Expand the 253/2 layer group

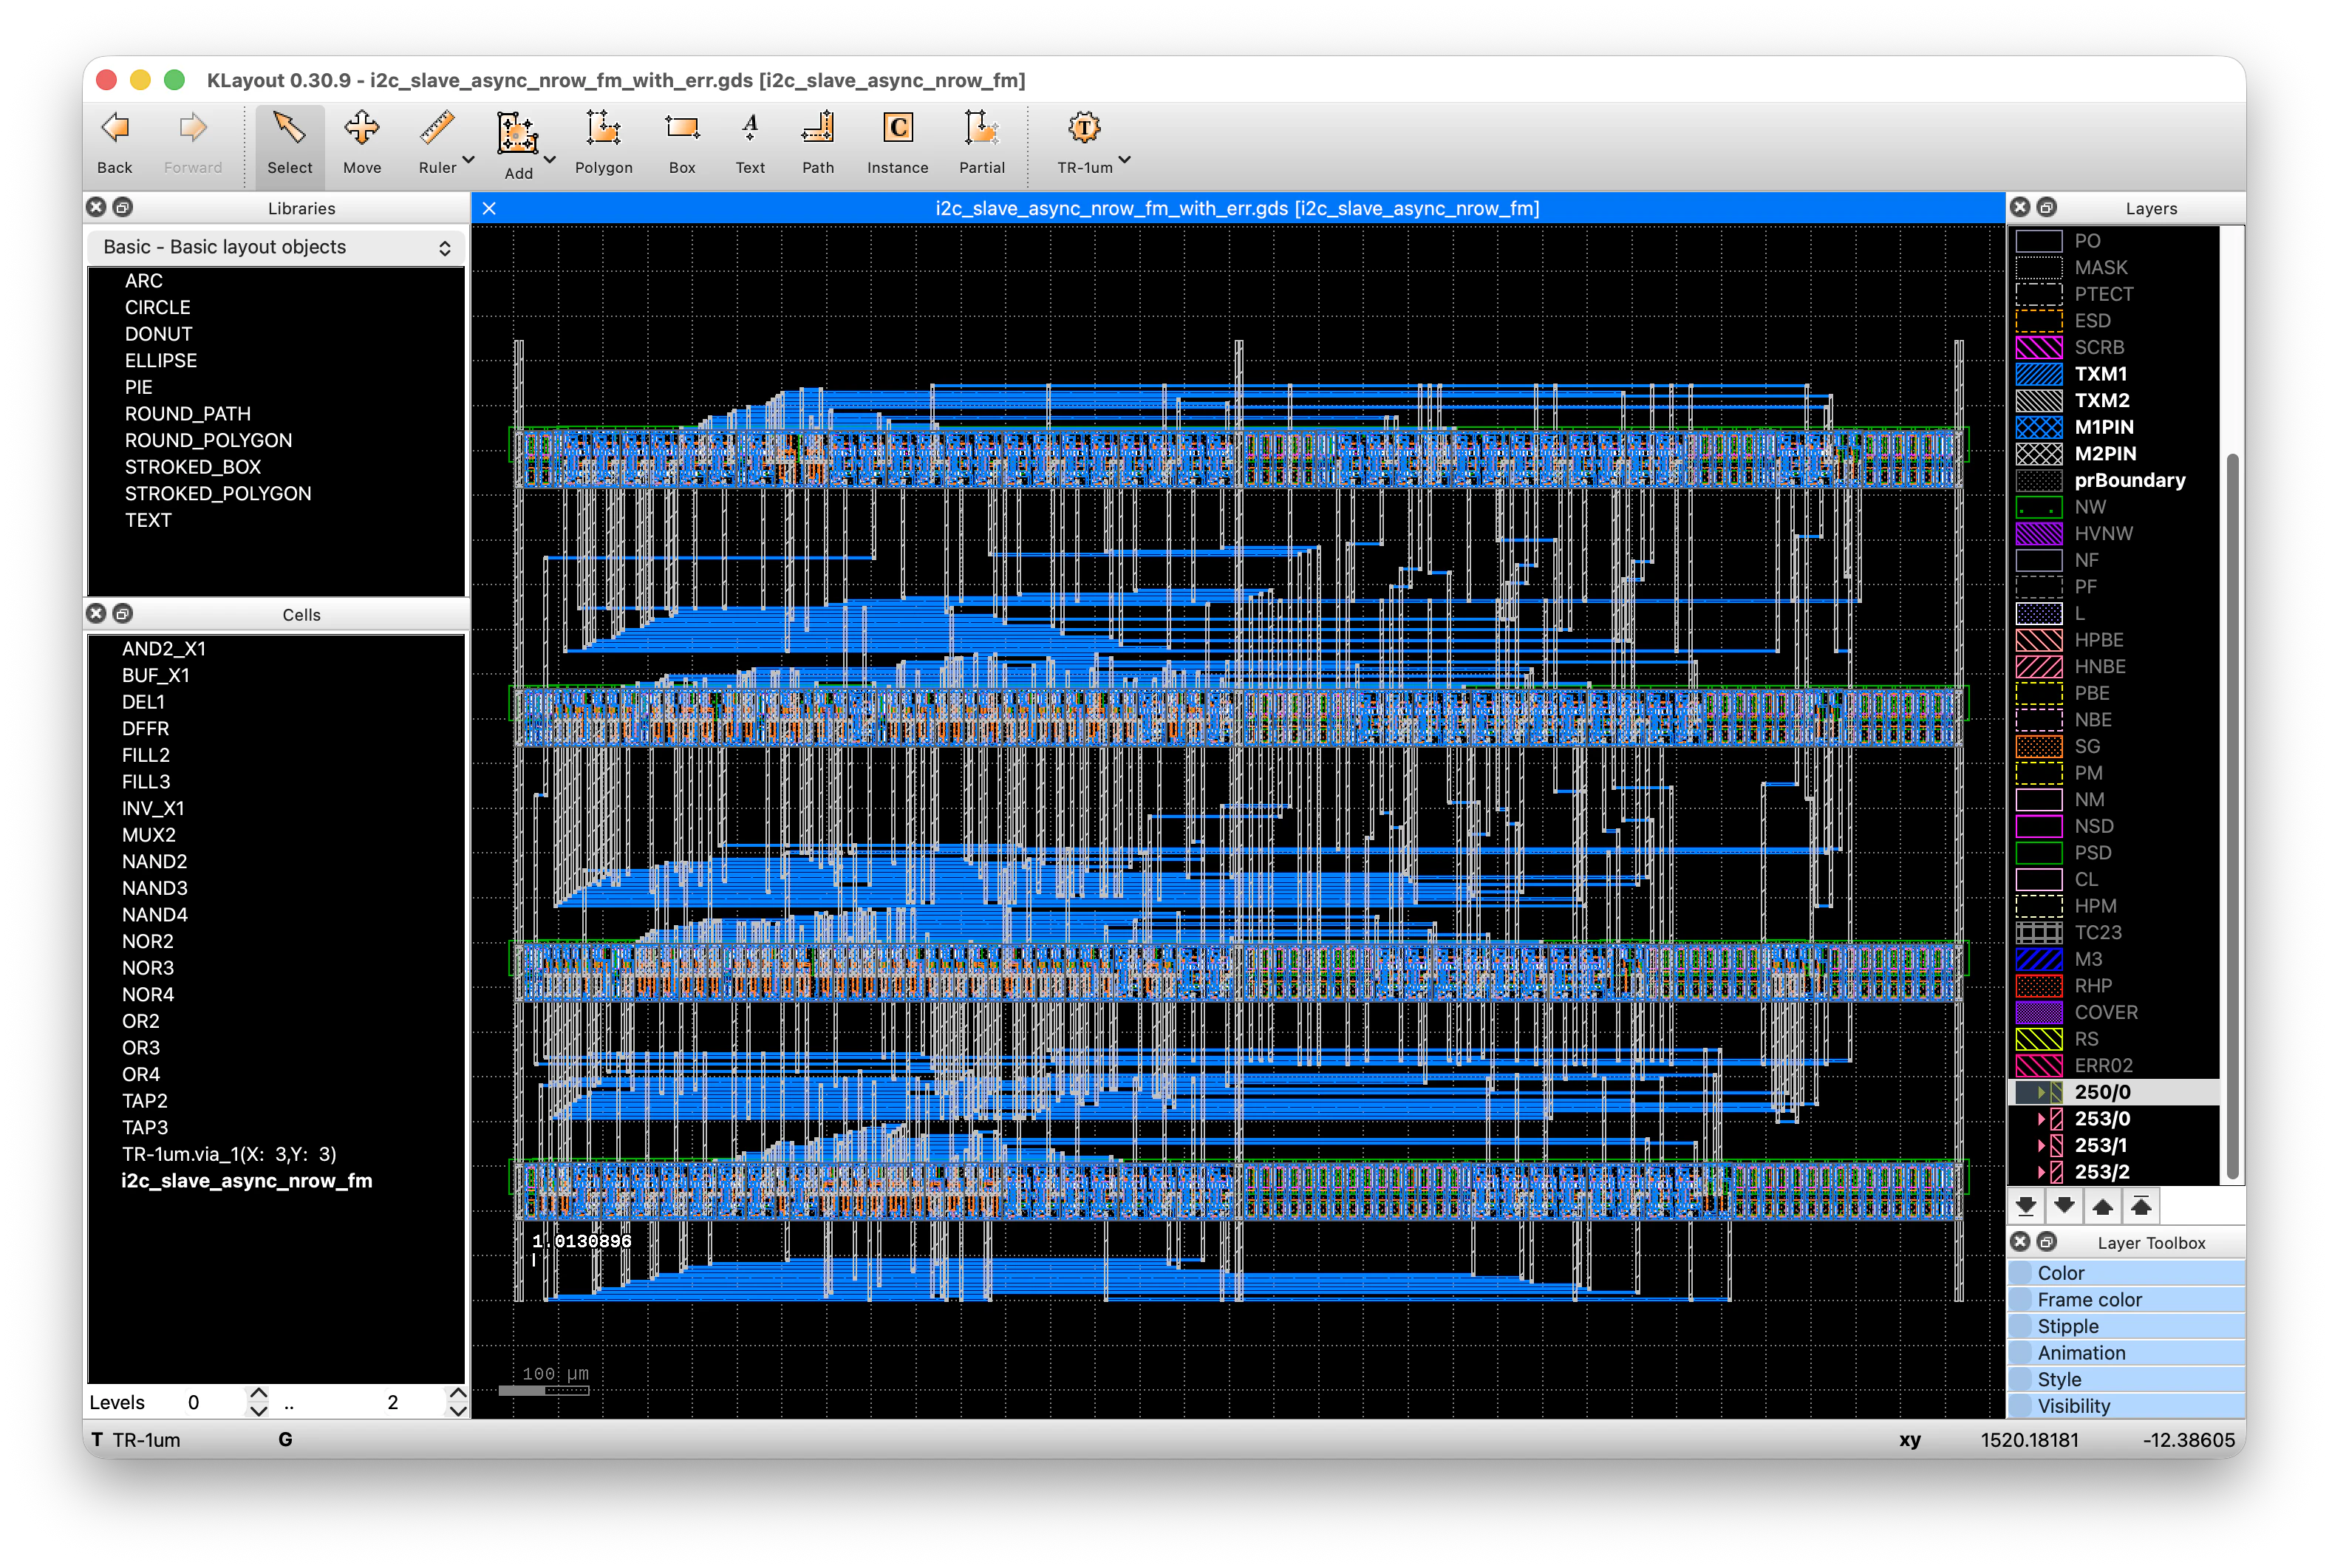coord(2041,1171)
